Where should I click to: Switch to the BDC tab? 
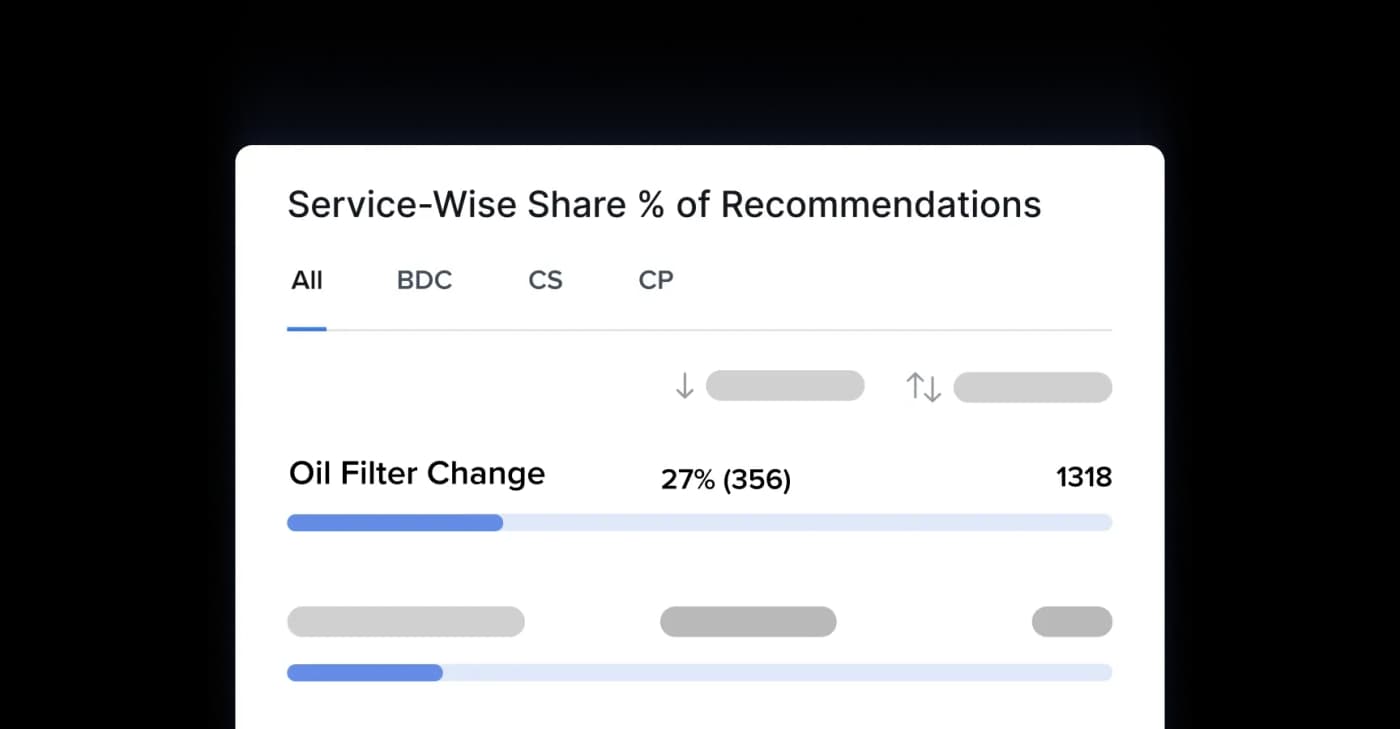pyautogui.click(x=424, y=280)
